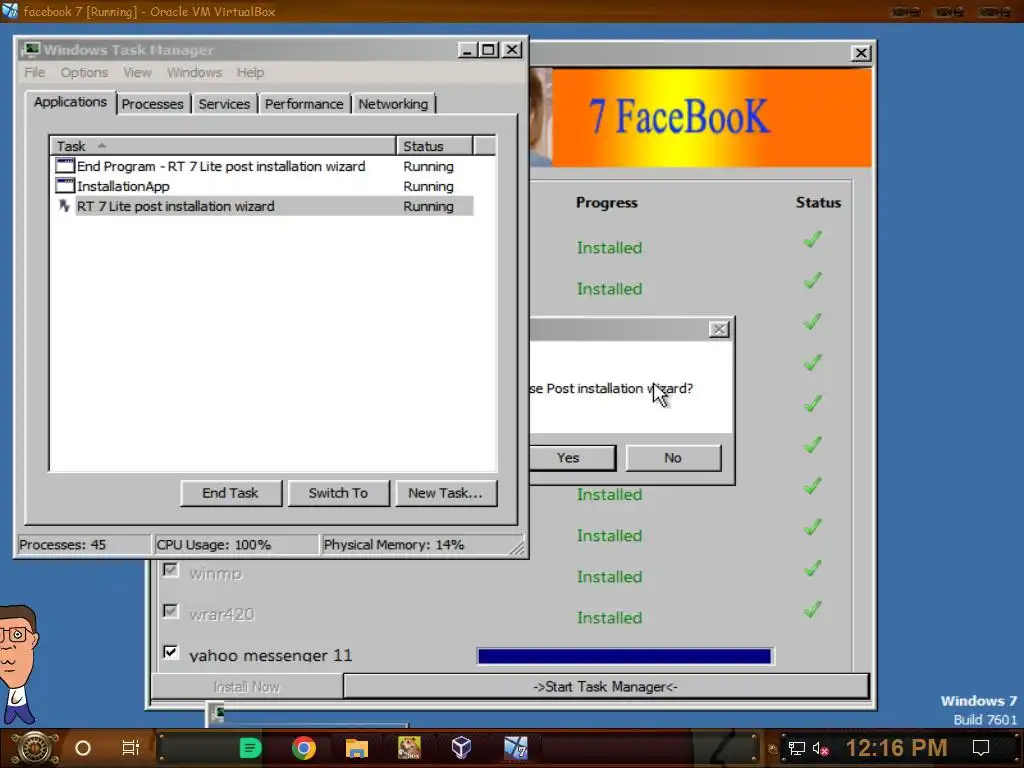Click the muted volume tray icon

(x=820, y=748)
